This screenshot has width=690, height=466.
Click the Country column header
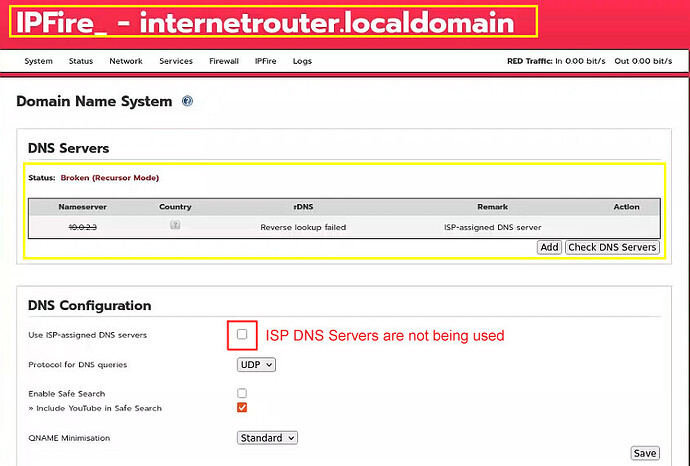coord(175,207)
